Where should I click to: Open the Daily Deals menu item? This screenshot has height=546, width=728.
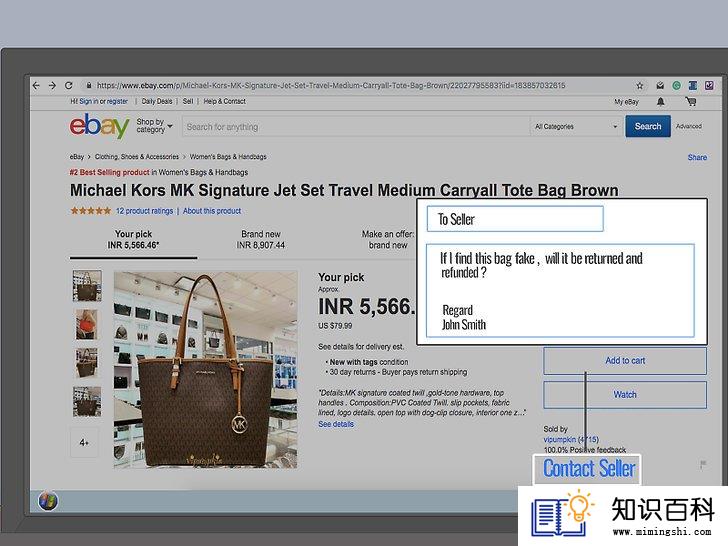click(157, 101)
